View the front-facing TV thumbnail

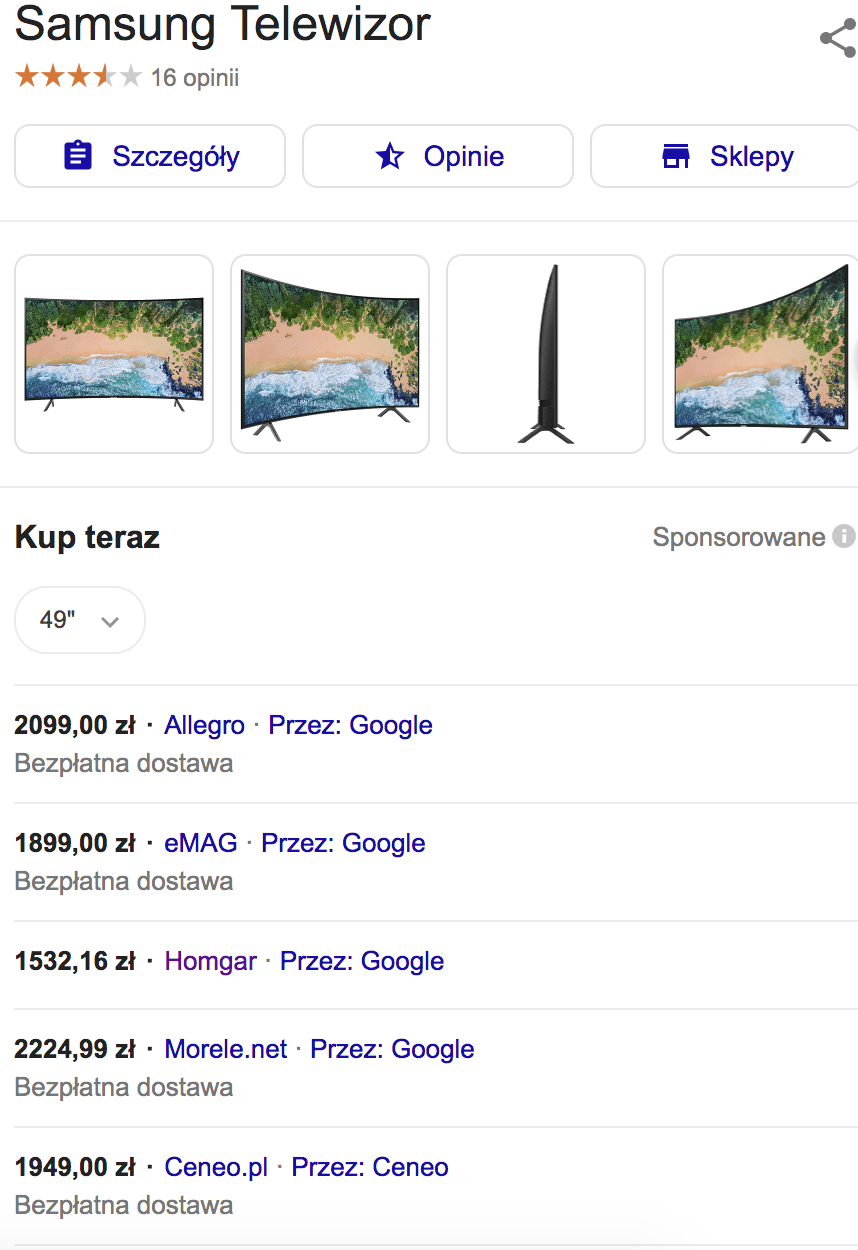(114, 354)
